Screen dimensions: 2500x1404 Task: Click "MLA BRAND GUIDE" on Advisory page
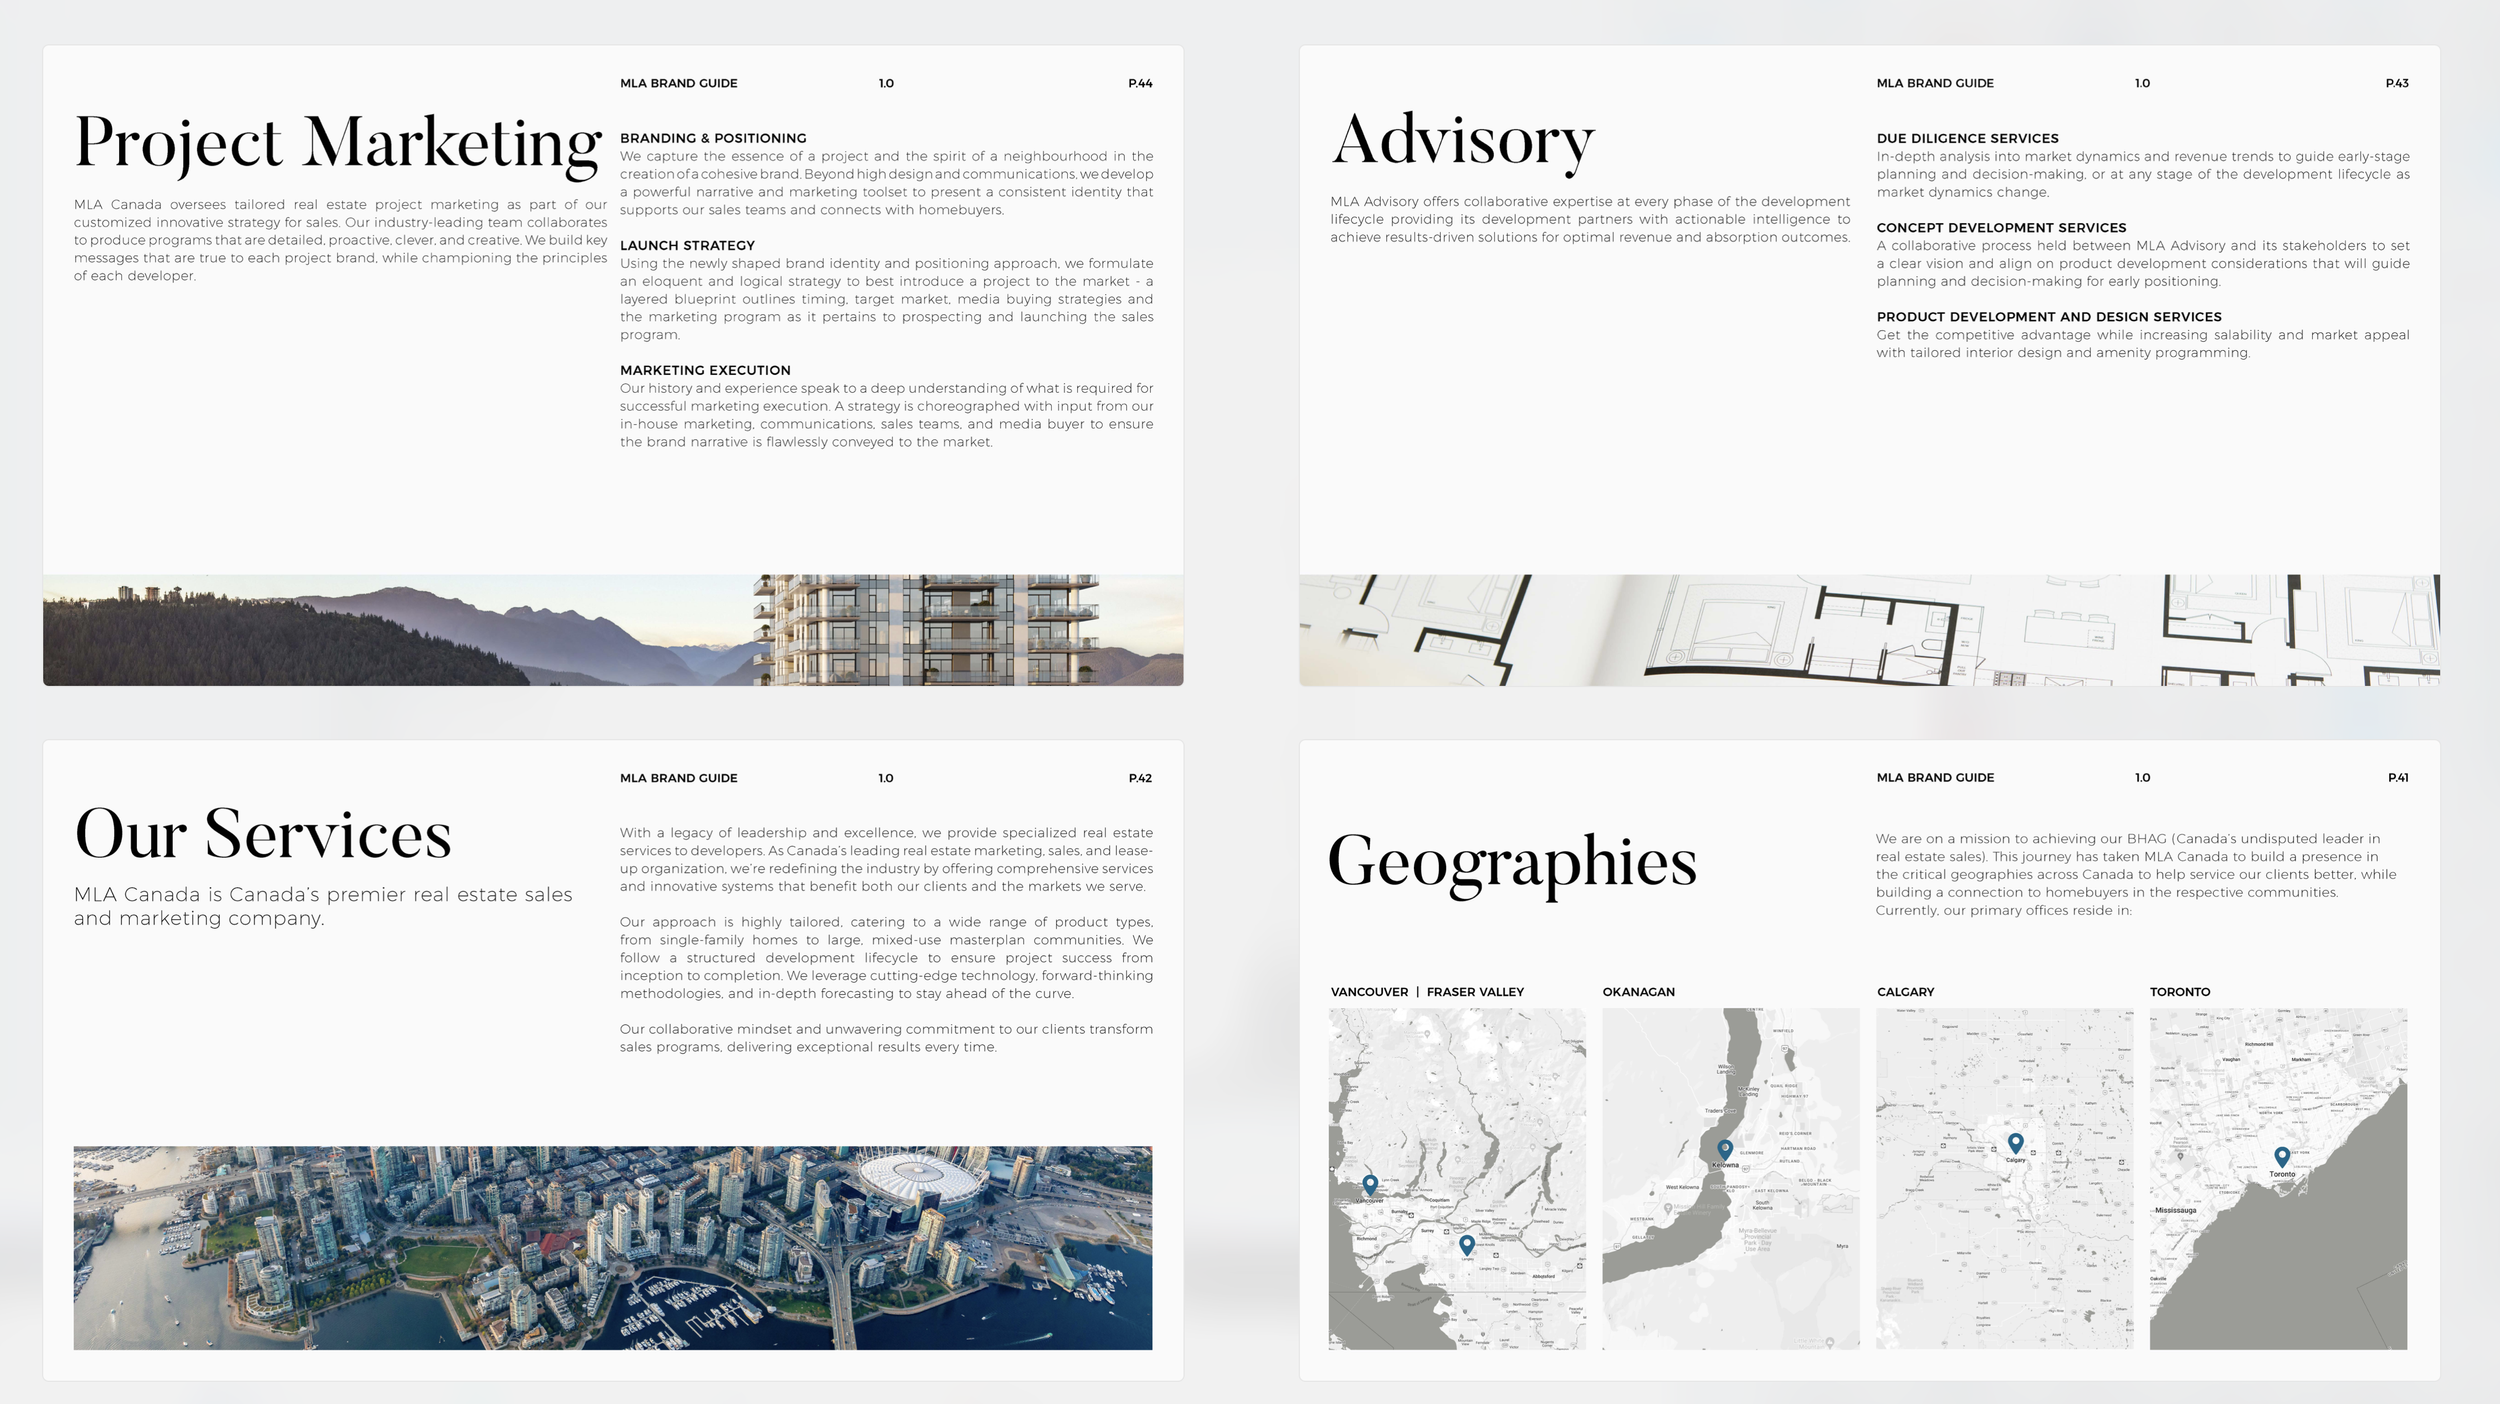(1935, 83)
